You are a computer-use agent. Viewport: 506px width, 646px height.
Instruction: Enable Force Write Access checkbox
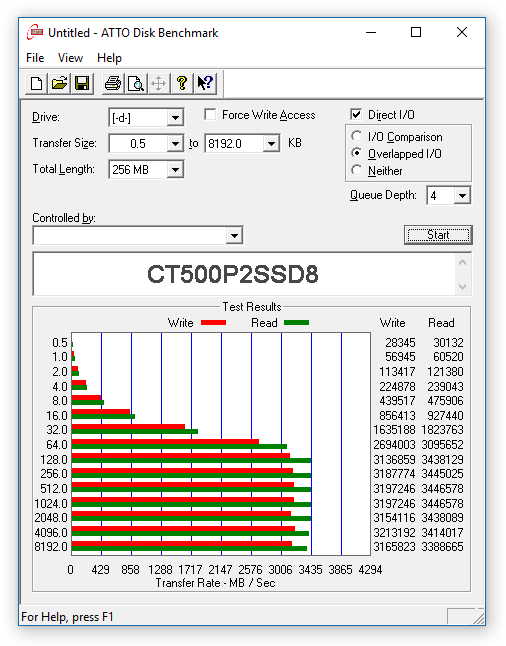tap(210, 115)
